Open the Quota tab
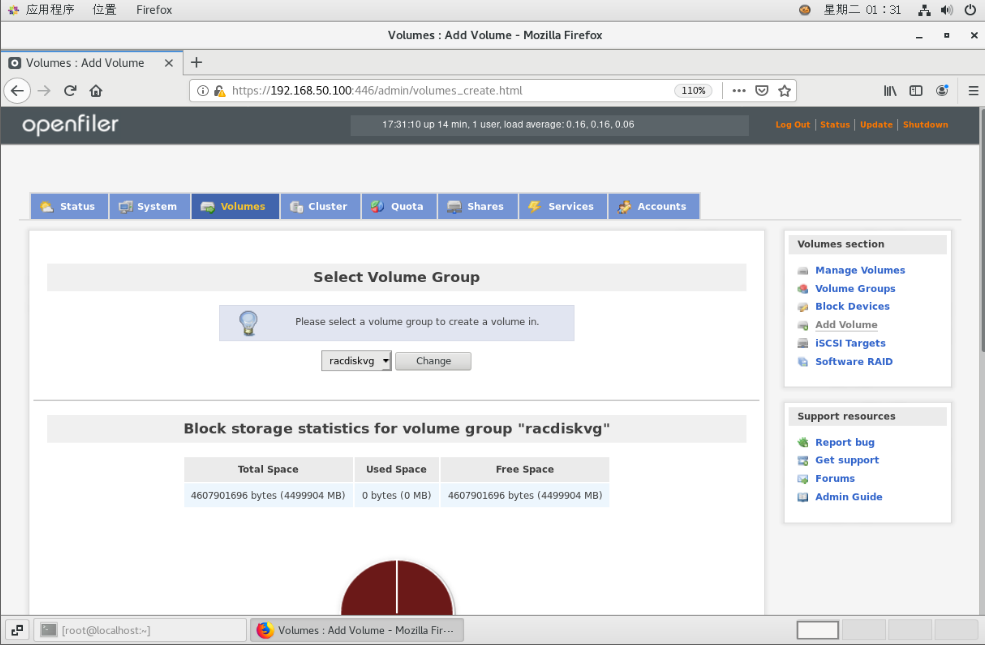Viewport: 985px width, 645px height. 399,206
